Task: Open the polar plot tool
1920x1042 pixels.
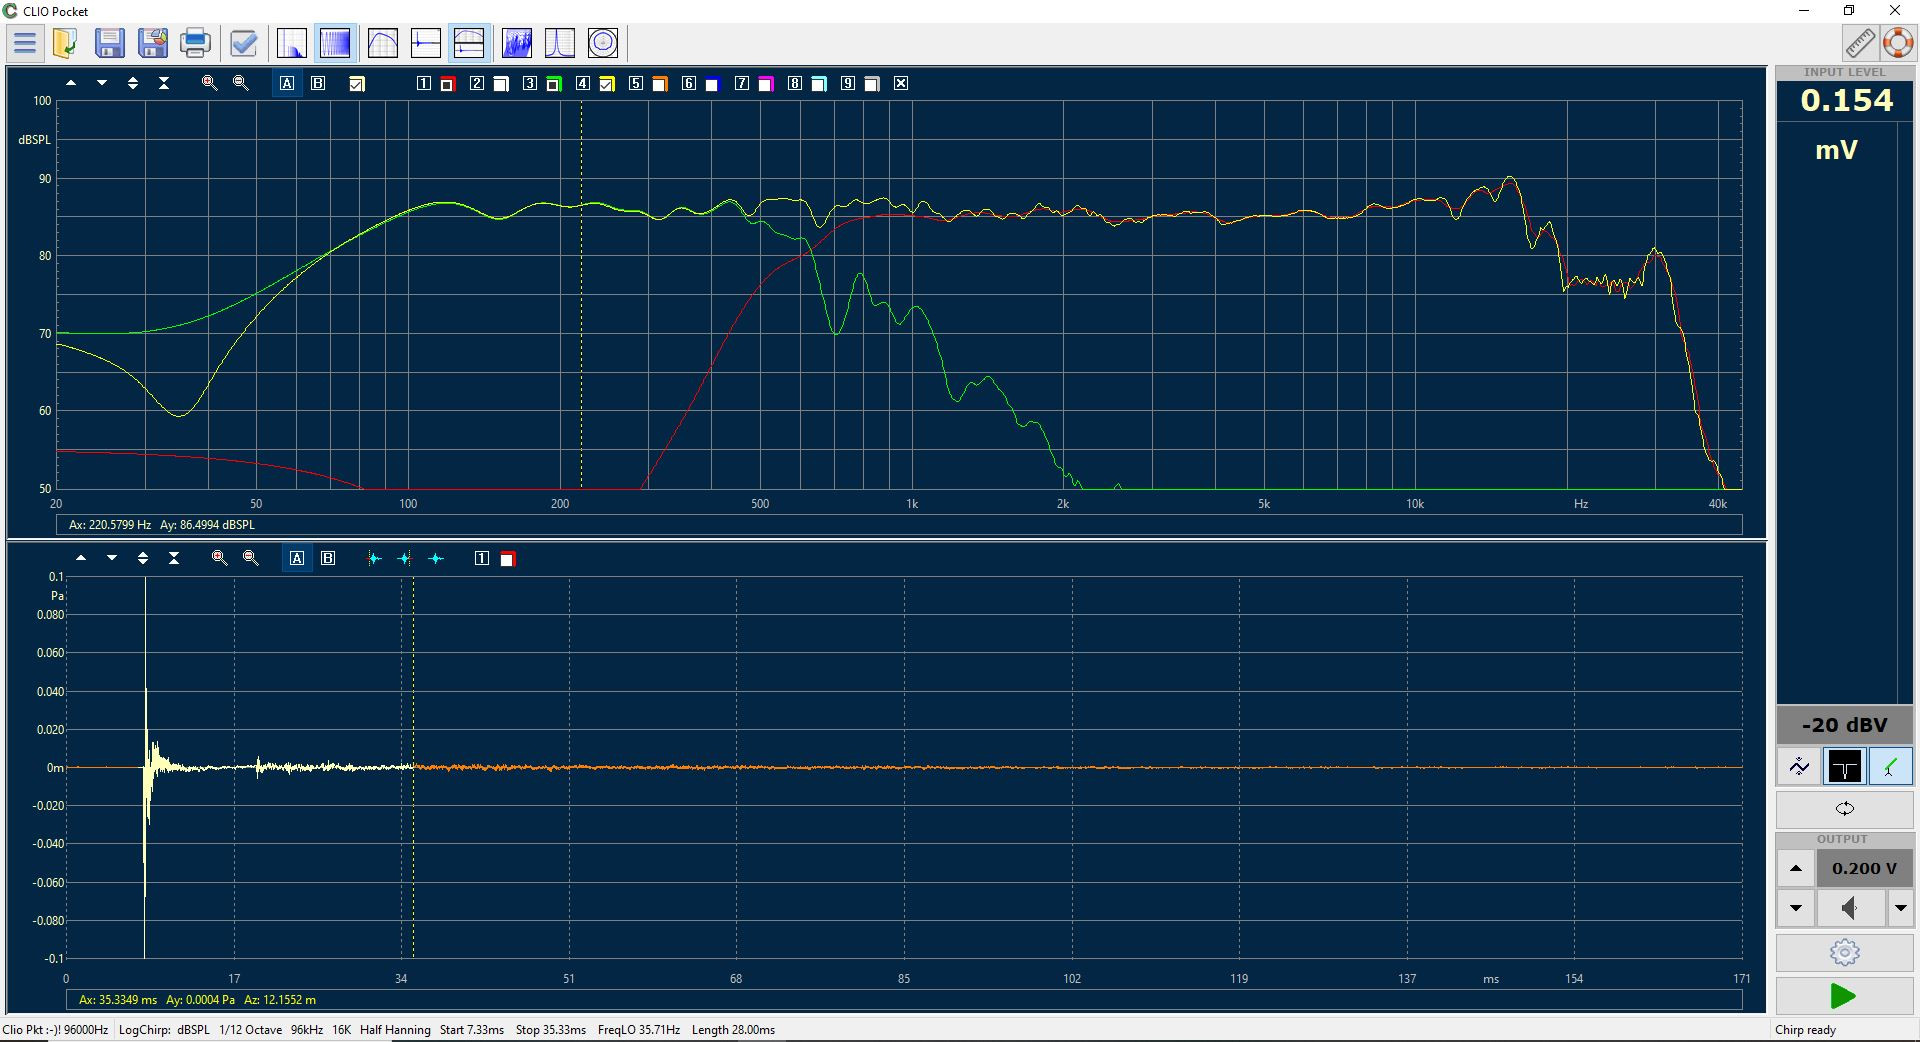Action: point(603,43)
